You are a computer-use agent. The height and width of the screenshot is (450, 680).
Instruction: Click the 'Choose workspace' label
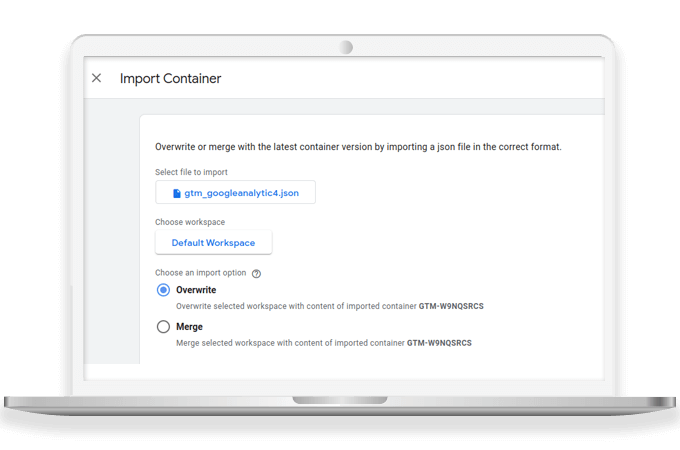pyautogui.click(x=190, y=222)
